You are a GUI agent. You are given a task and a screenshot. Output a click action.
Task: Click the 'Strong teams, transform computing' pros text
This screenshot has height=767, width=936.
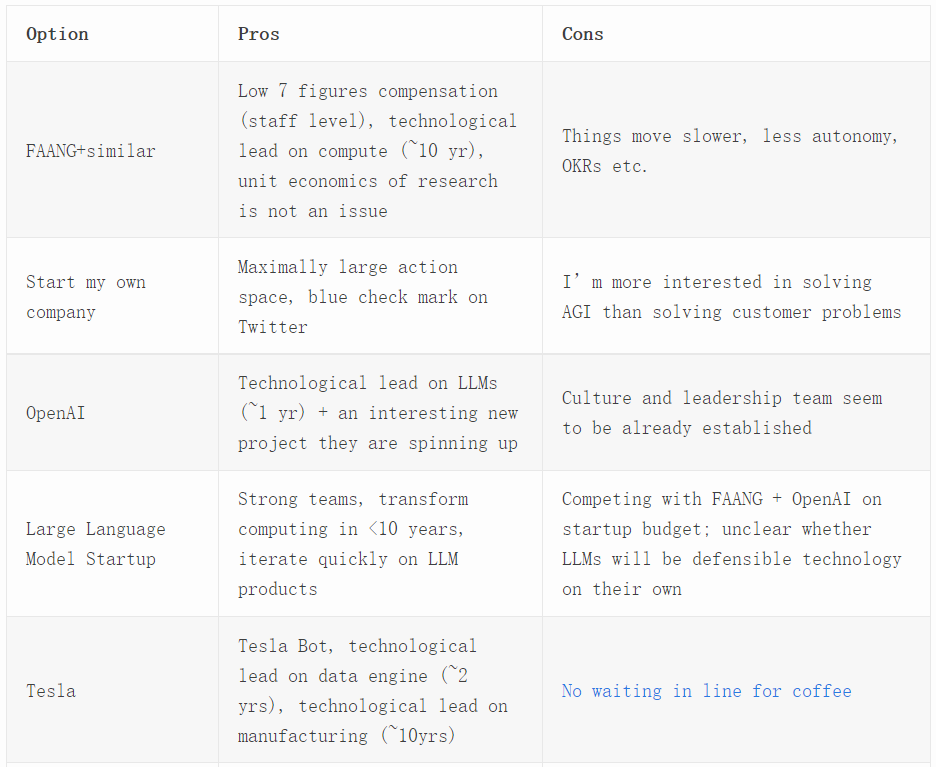click(352, 499)
